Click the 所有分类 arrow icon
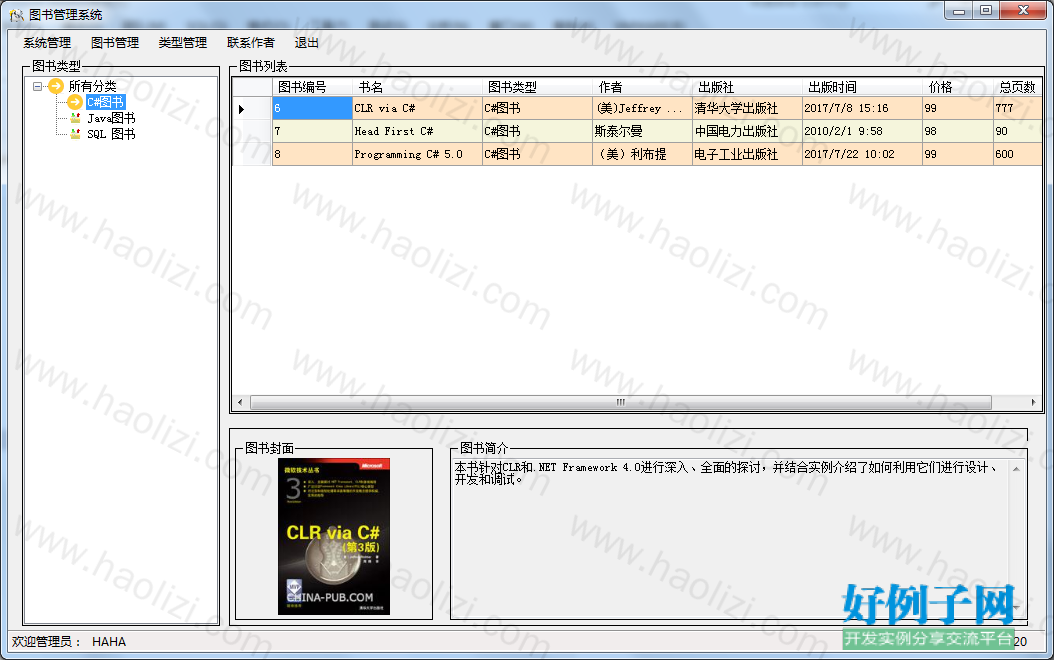1054x660 pixels. pos(56,86)
